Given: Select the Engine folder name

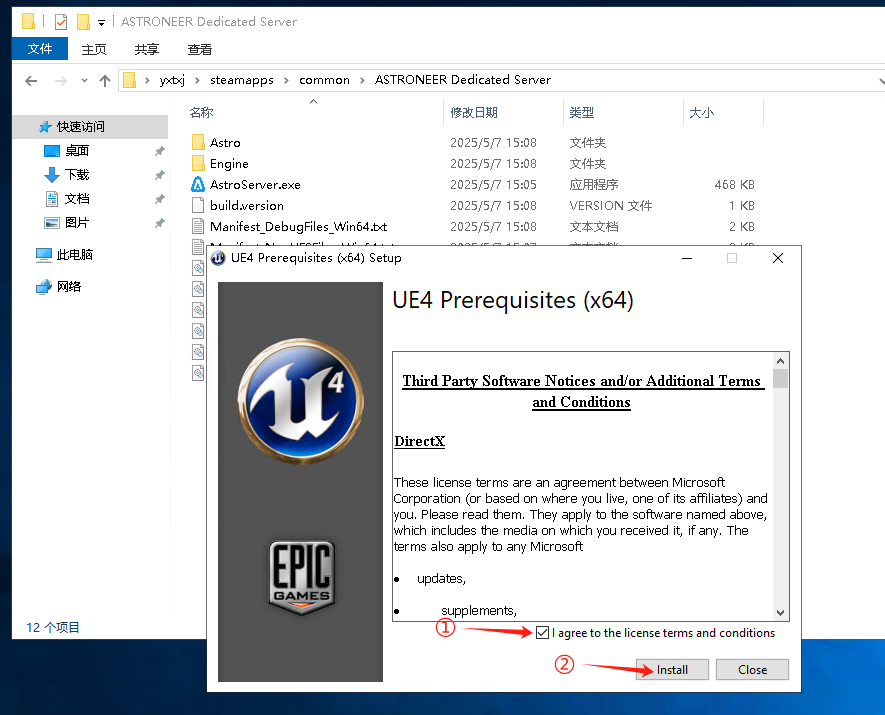Looking at the screenshot, I should coord(229,164).
